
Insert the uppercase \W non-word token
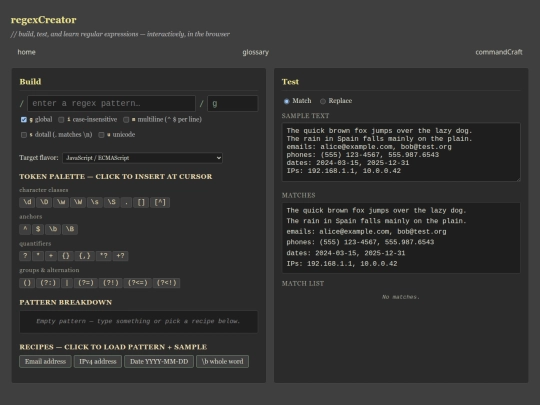[x=78, y=202]
